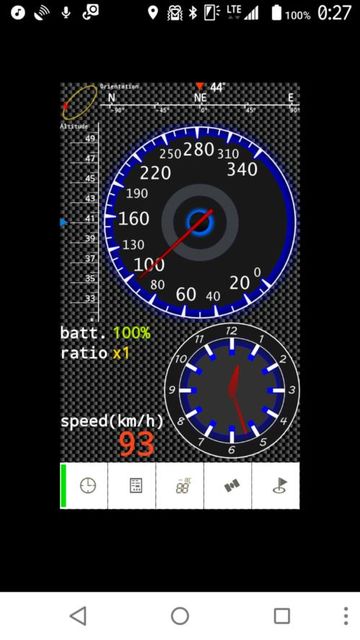Tap the compass orientation scale

(200, 104)
